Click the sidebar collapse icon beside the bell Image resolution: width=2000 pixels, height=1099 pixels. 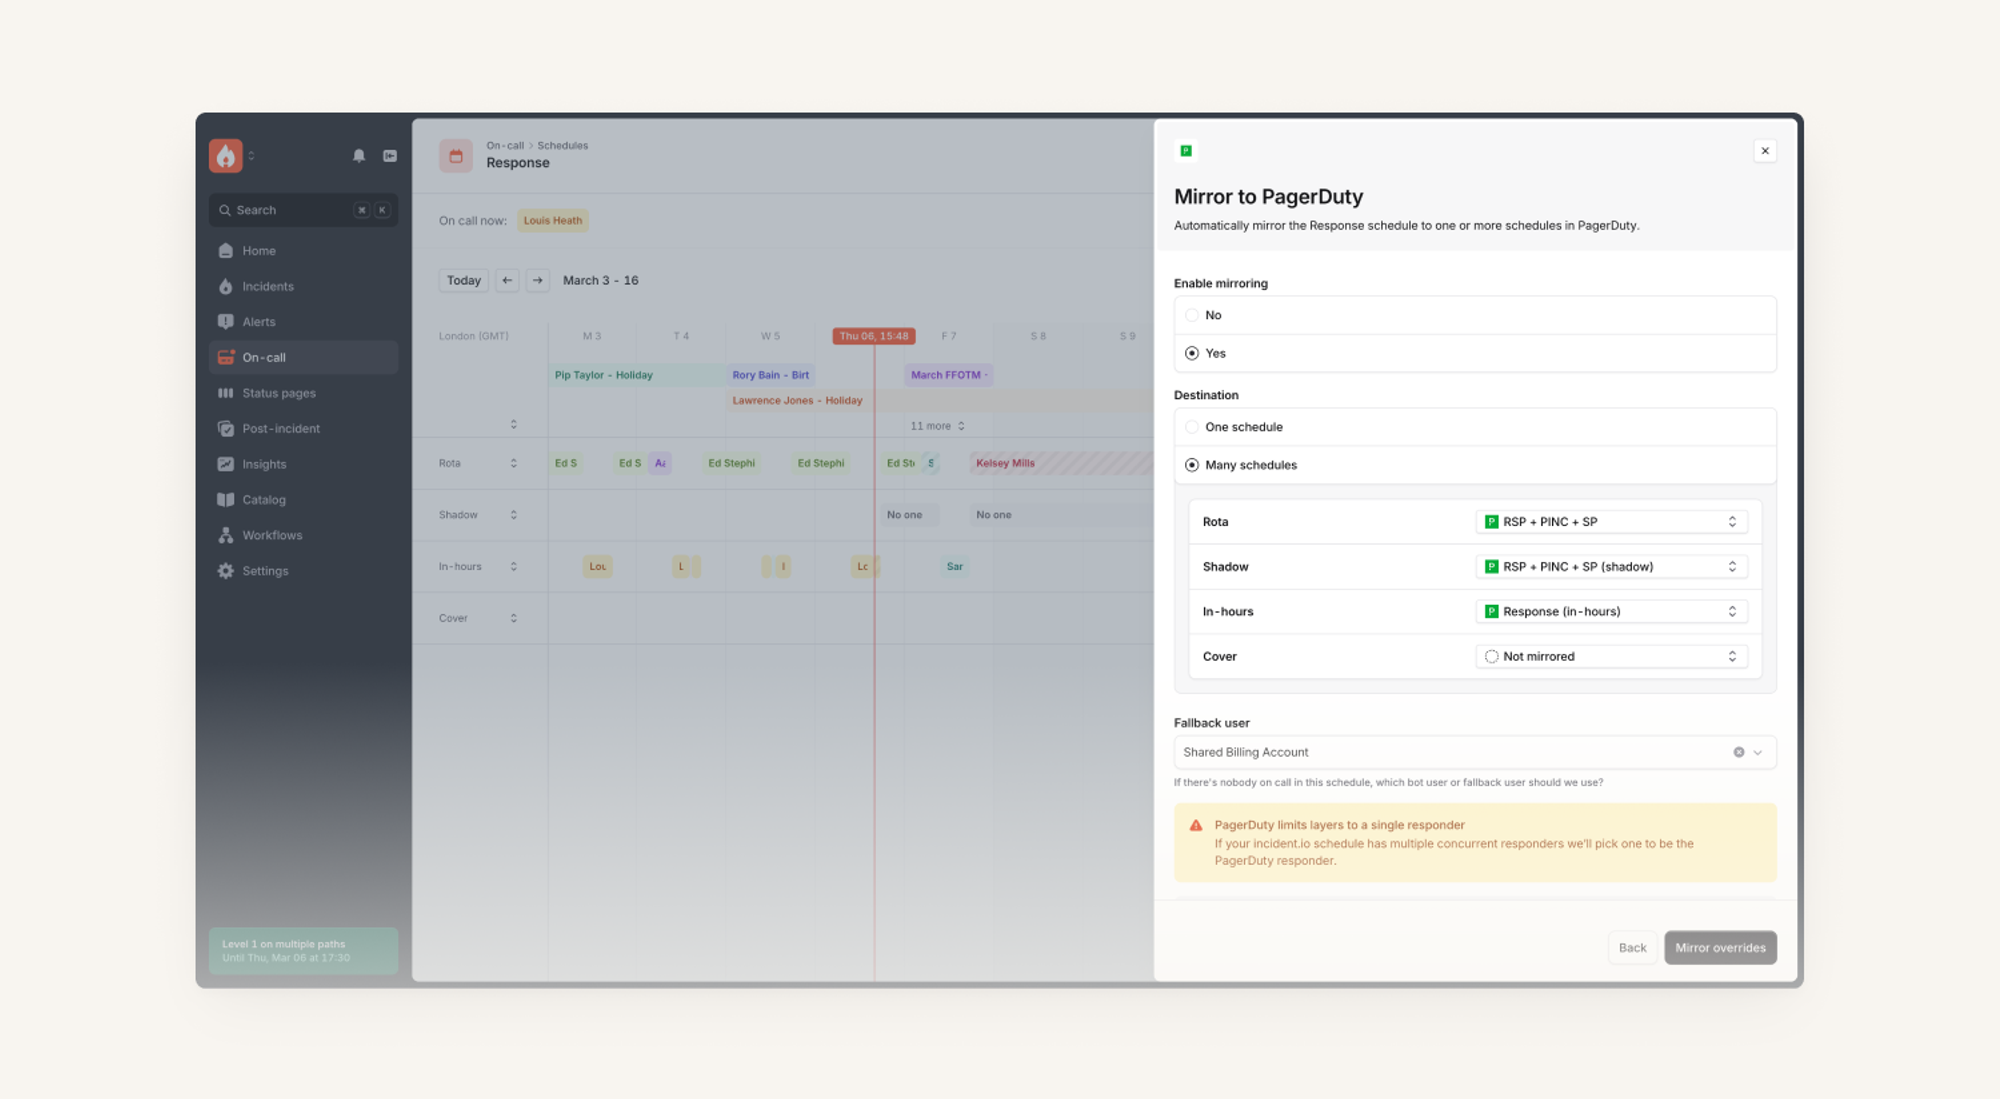click(x=390, y=156)
